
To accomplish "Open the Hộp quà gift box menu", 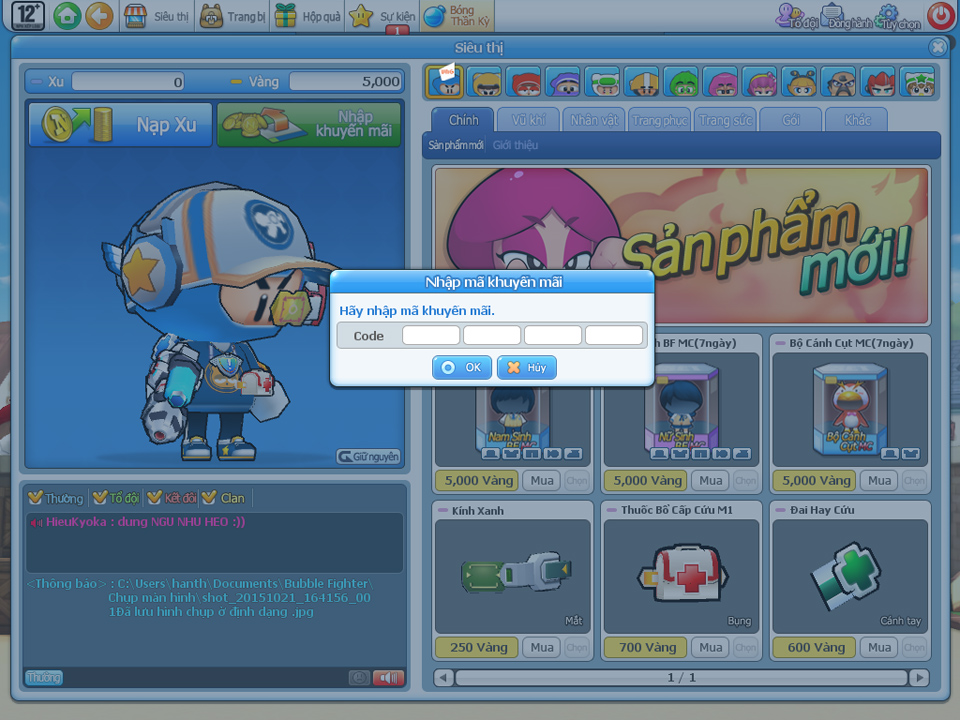I will [x=307, y=17].
